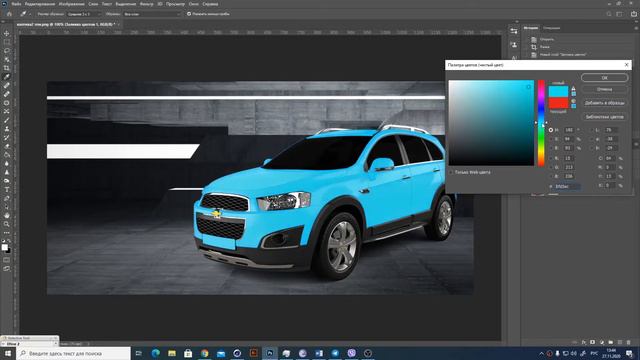Switch to the Операции tab
Screen dimensions: 640x360
tap(551, 28)
